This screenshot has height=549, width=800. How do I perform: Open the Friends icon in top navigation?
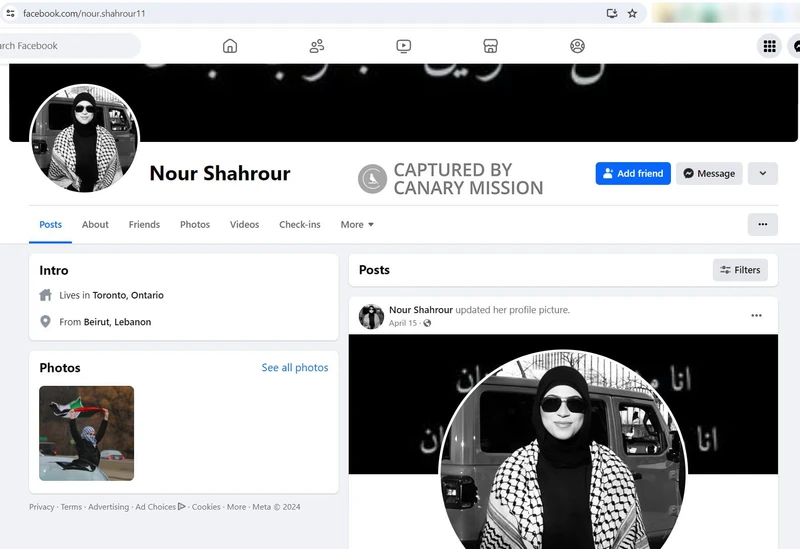(x=317, y=46)
